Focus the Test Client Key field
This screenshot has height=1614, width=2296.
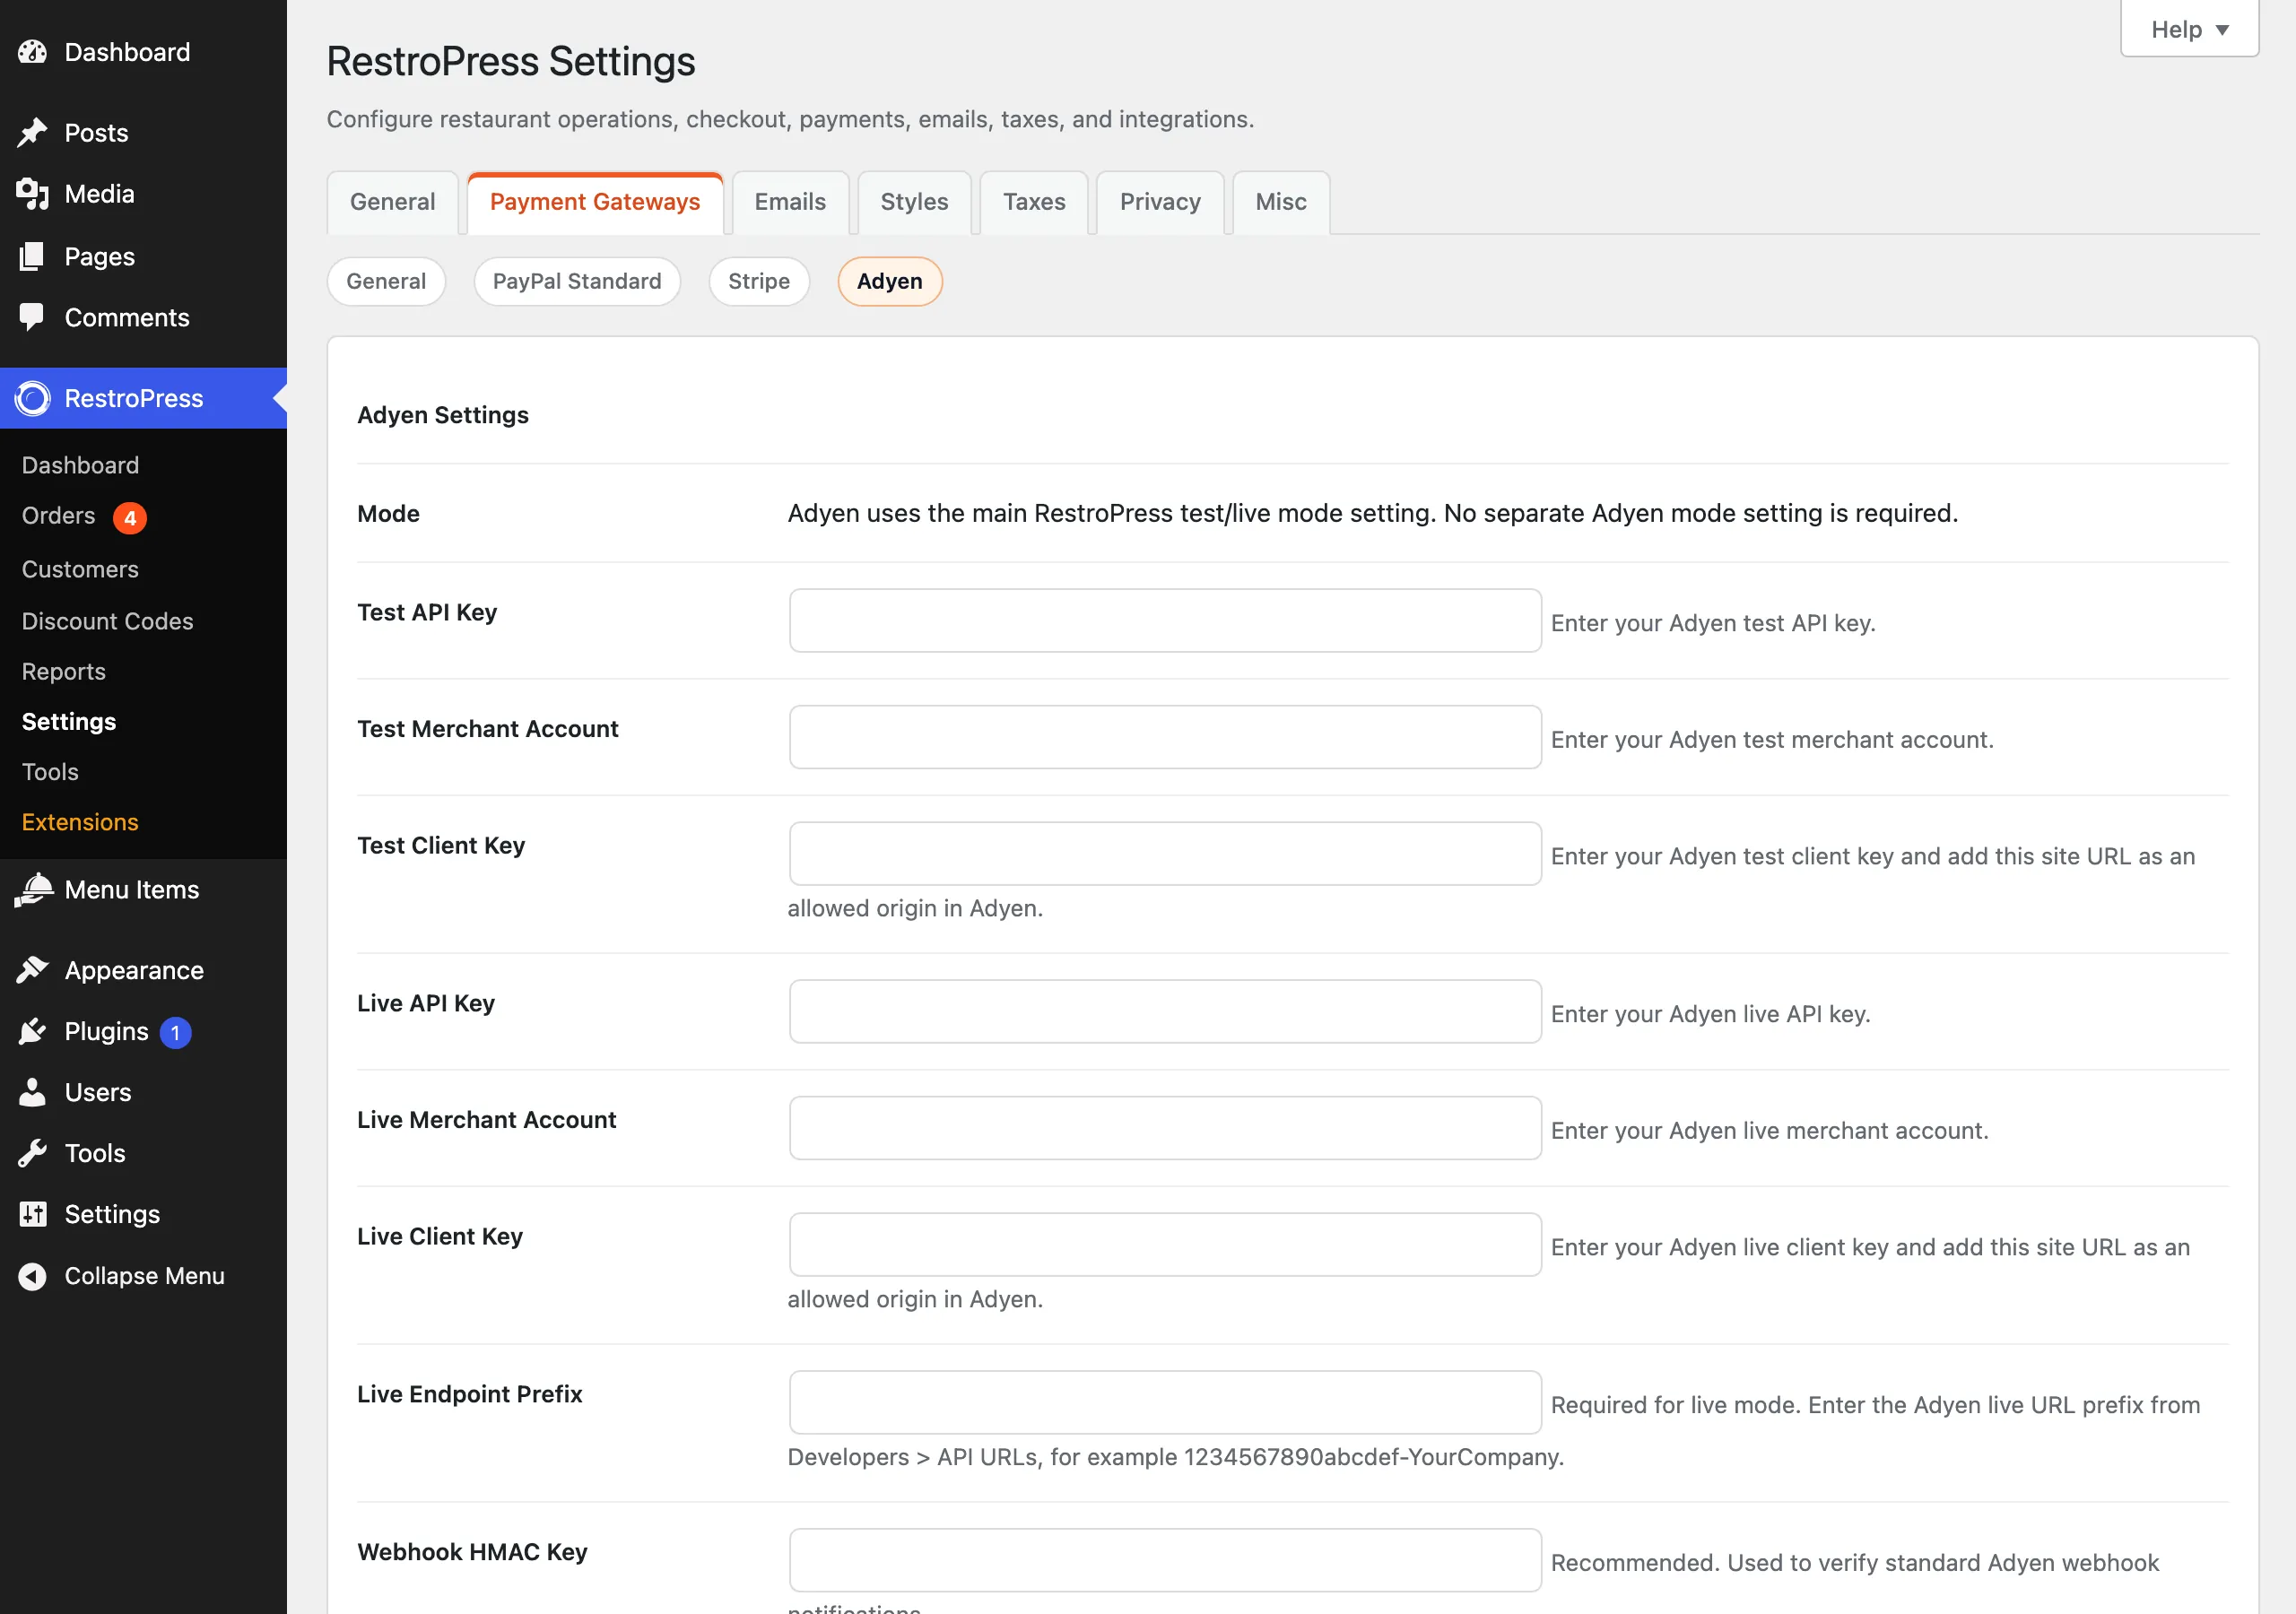pos(1165,854)
